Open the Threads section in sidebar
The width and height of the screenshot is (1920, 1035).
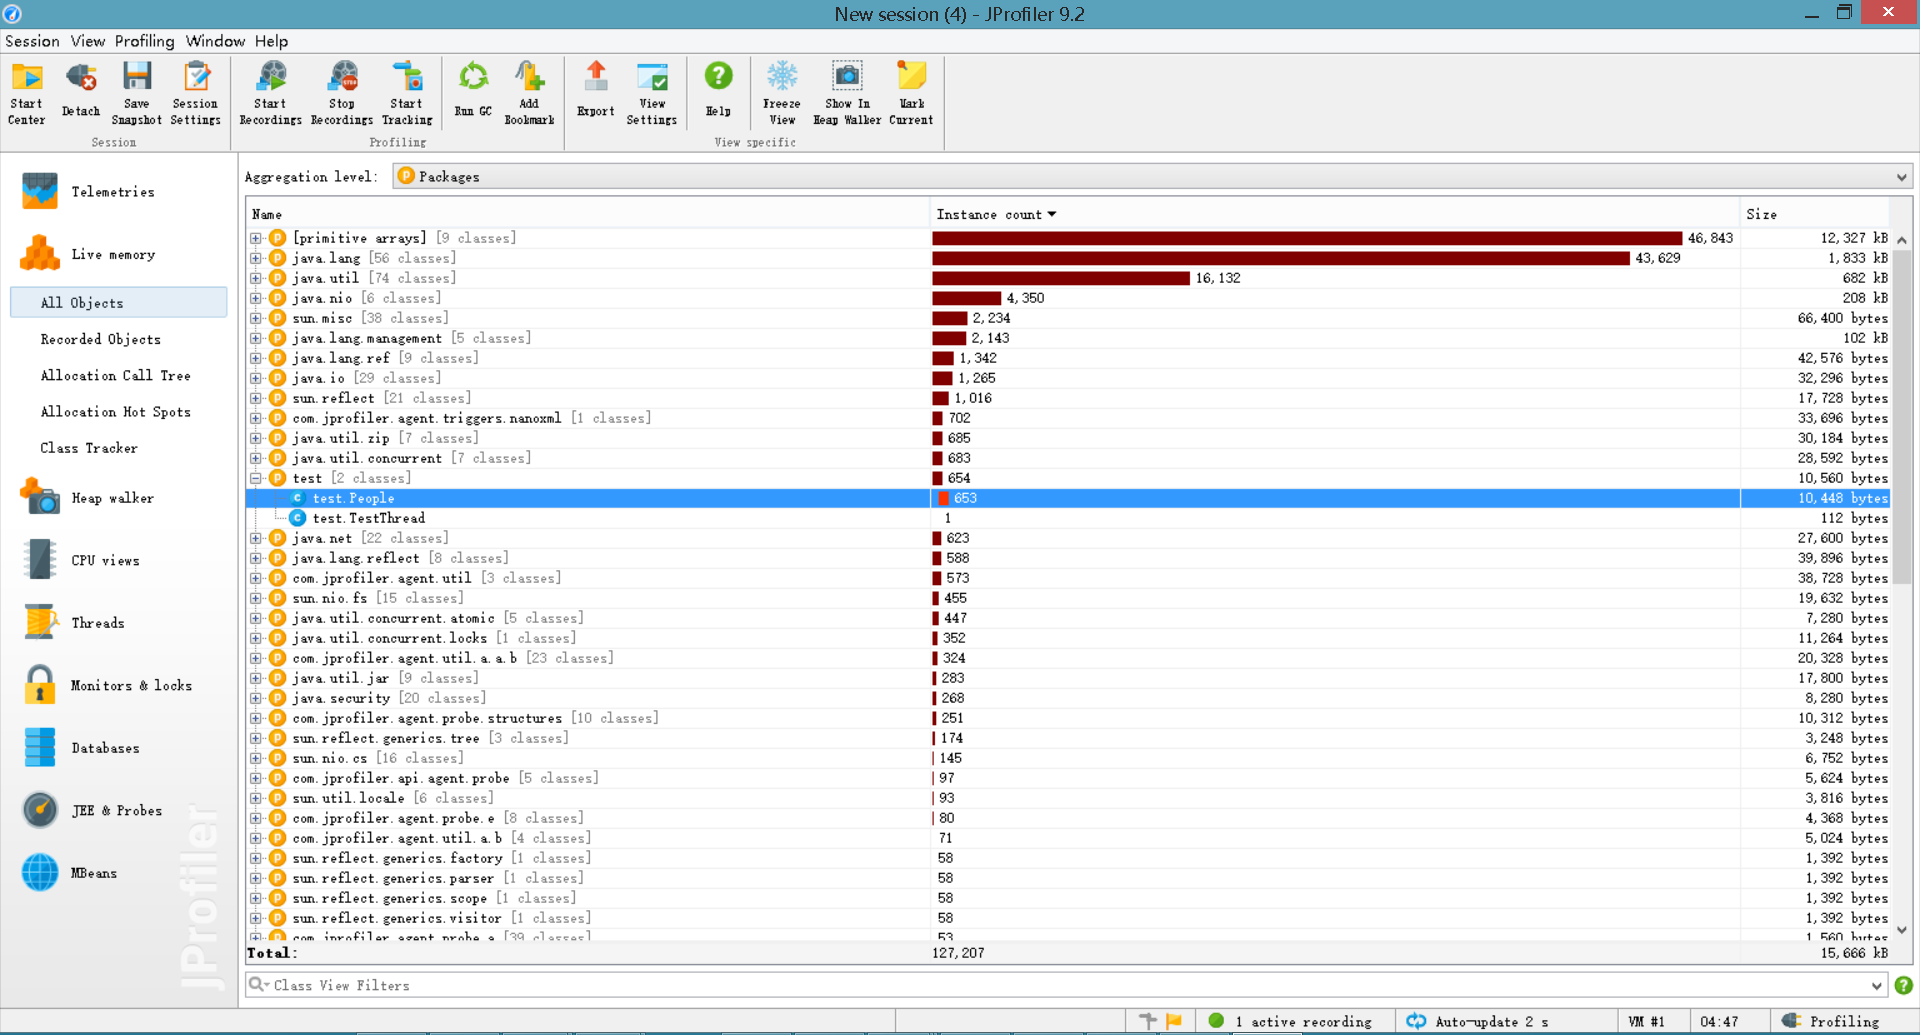pos(98,623)
